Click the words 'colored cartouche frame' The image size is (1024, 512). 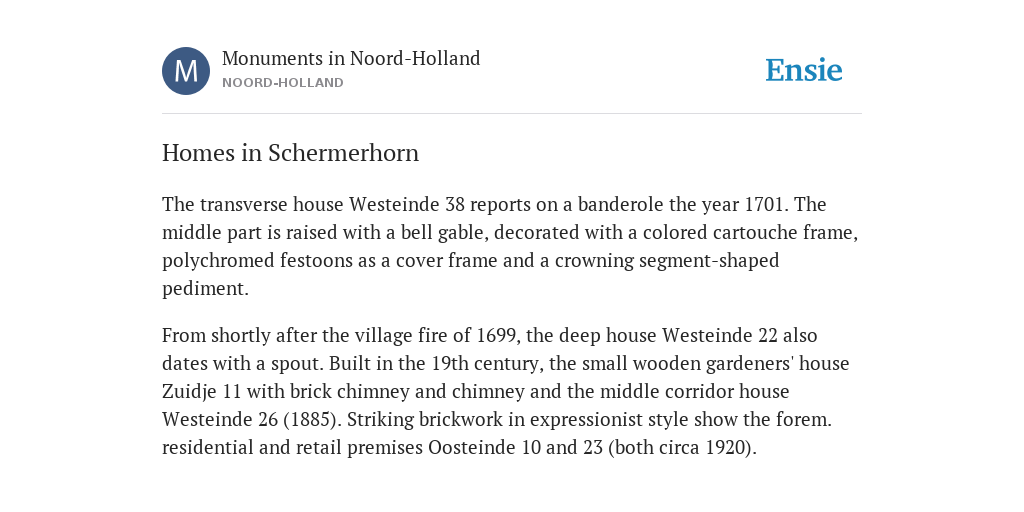748,232
